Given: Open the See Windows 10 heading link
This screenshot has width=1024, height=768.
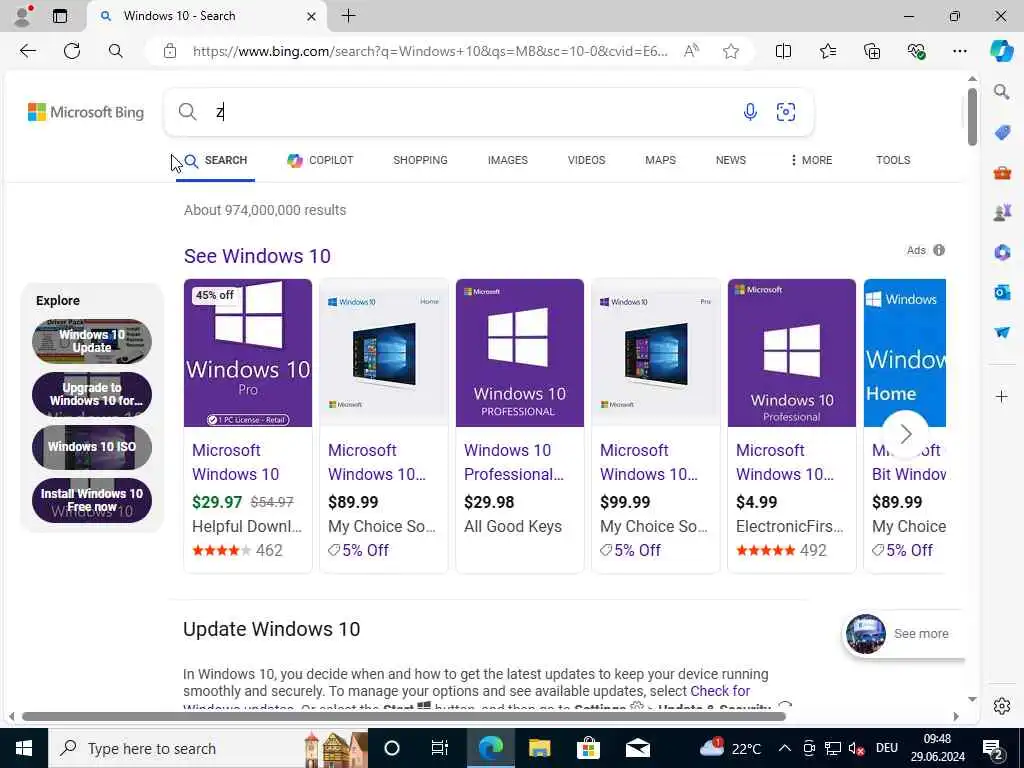Looking at the screenshot, I should pos(257,256).
